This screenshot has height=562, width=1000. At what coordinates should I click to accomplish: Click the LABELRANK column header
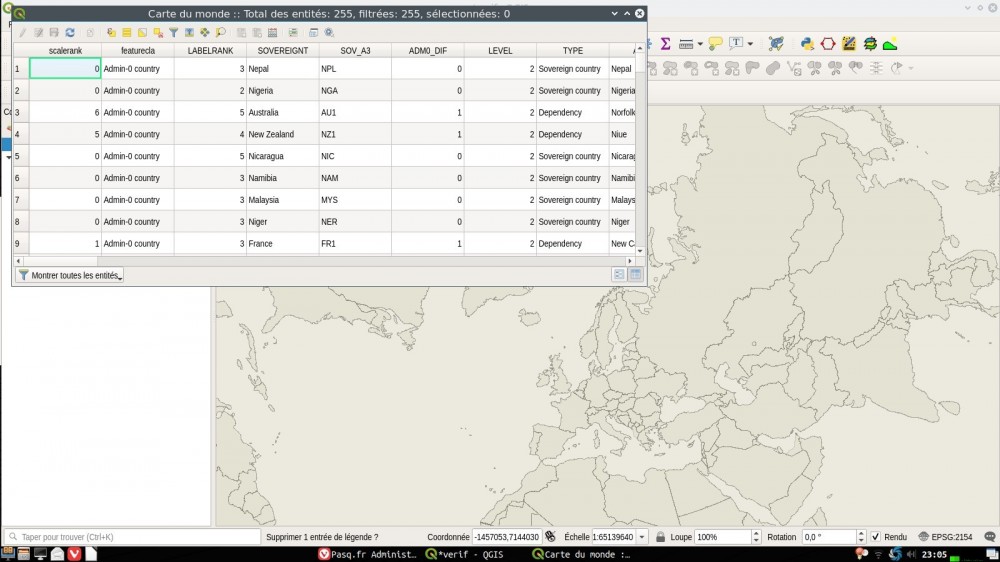click(209, 50)
